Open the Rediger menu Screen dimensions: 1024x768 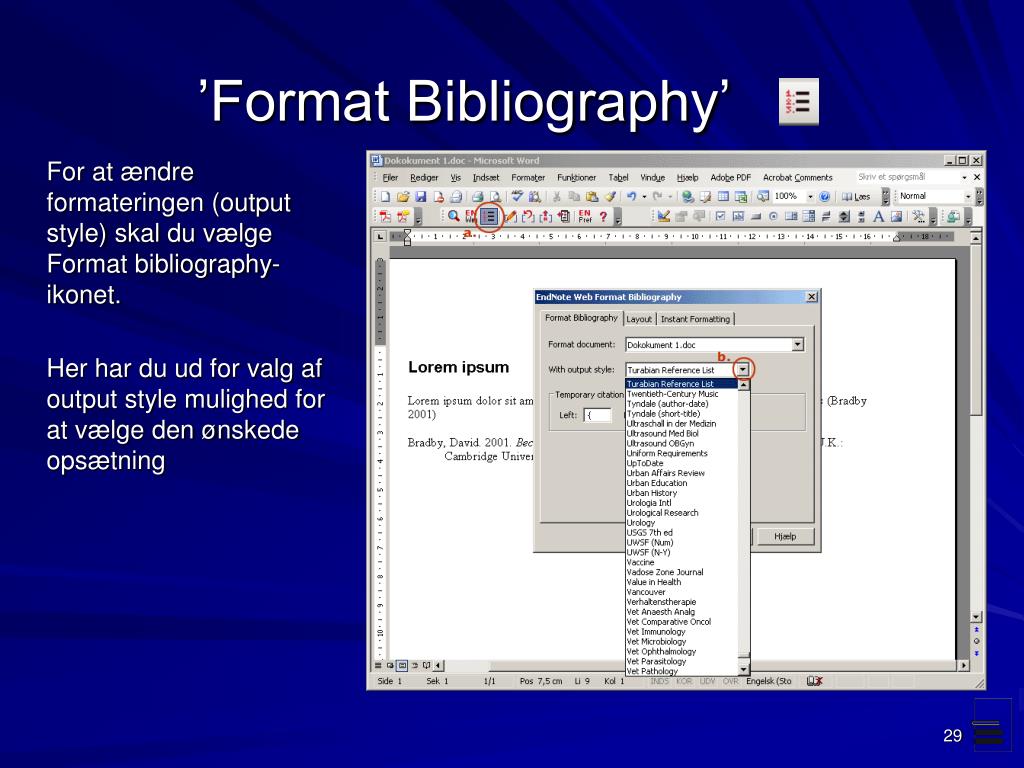pyautogui.click(x=424, y=177)
